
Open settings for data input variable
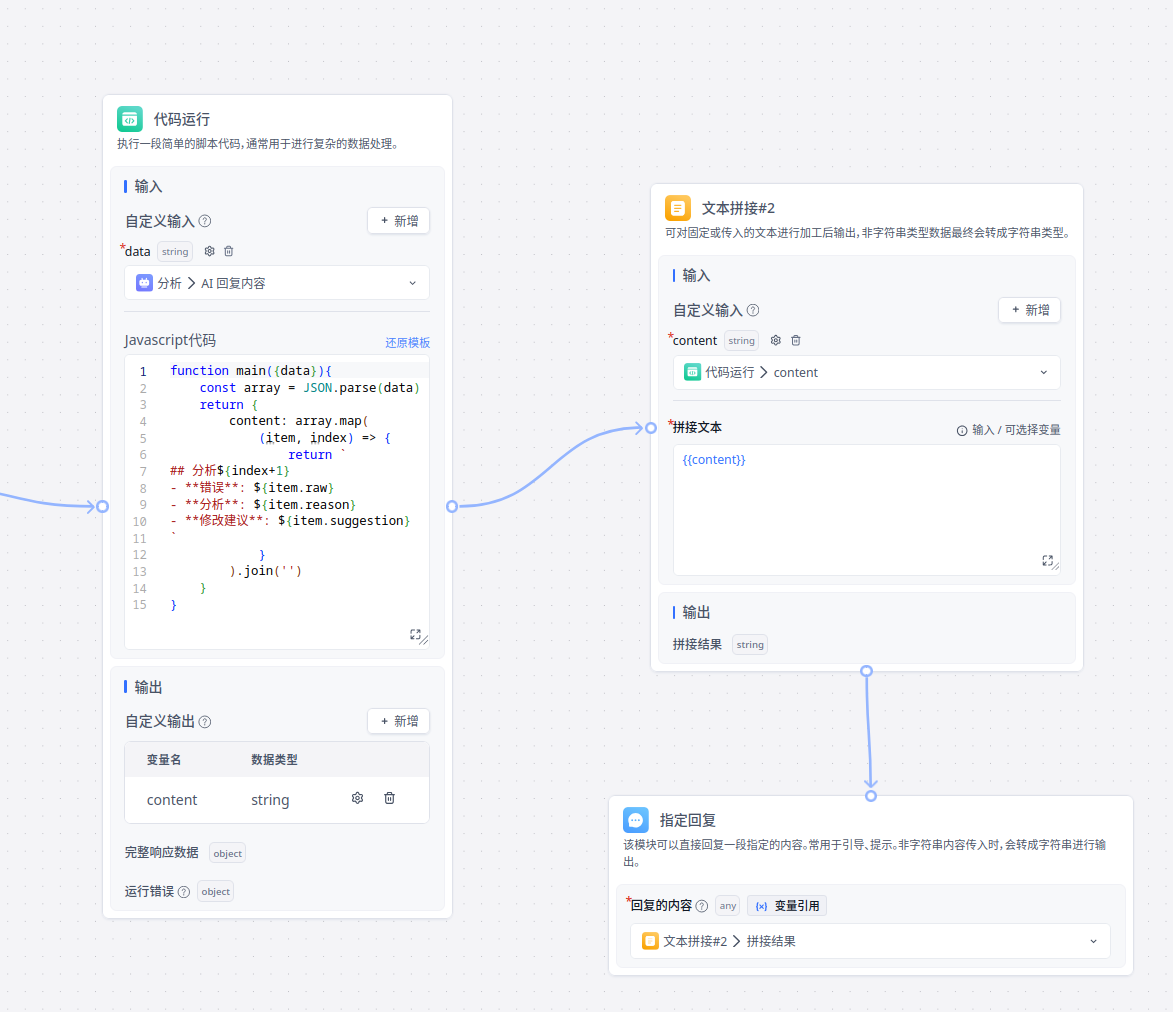(210, 251)
